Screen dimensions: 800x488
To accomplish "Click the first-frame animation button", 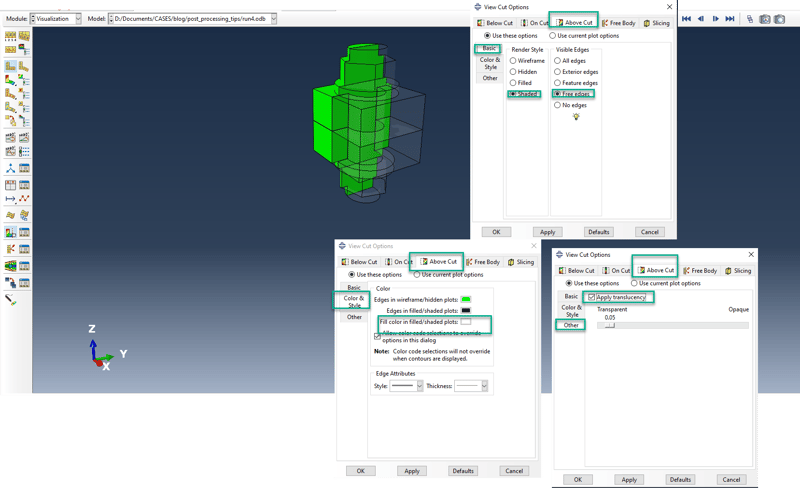I will (x=685, y=19).
